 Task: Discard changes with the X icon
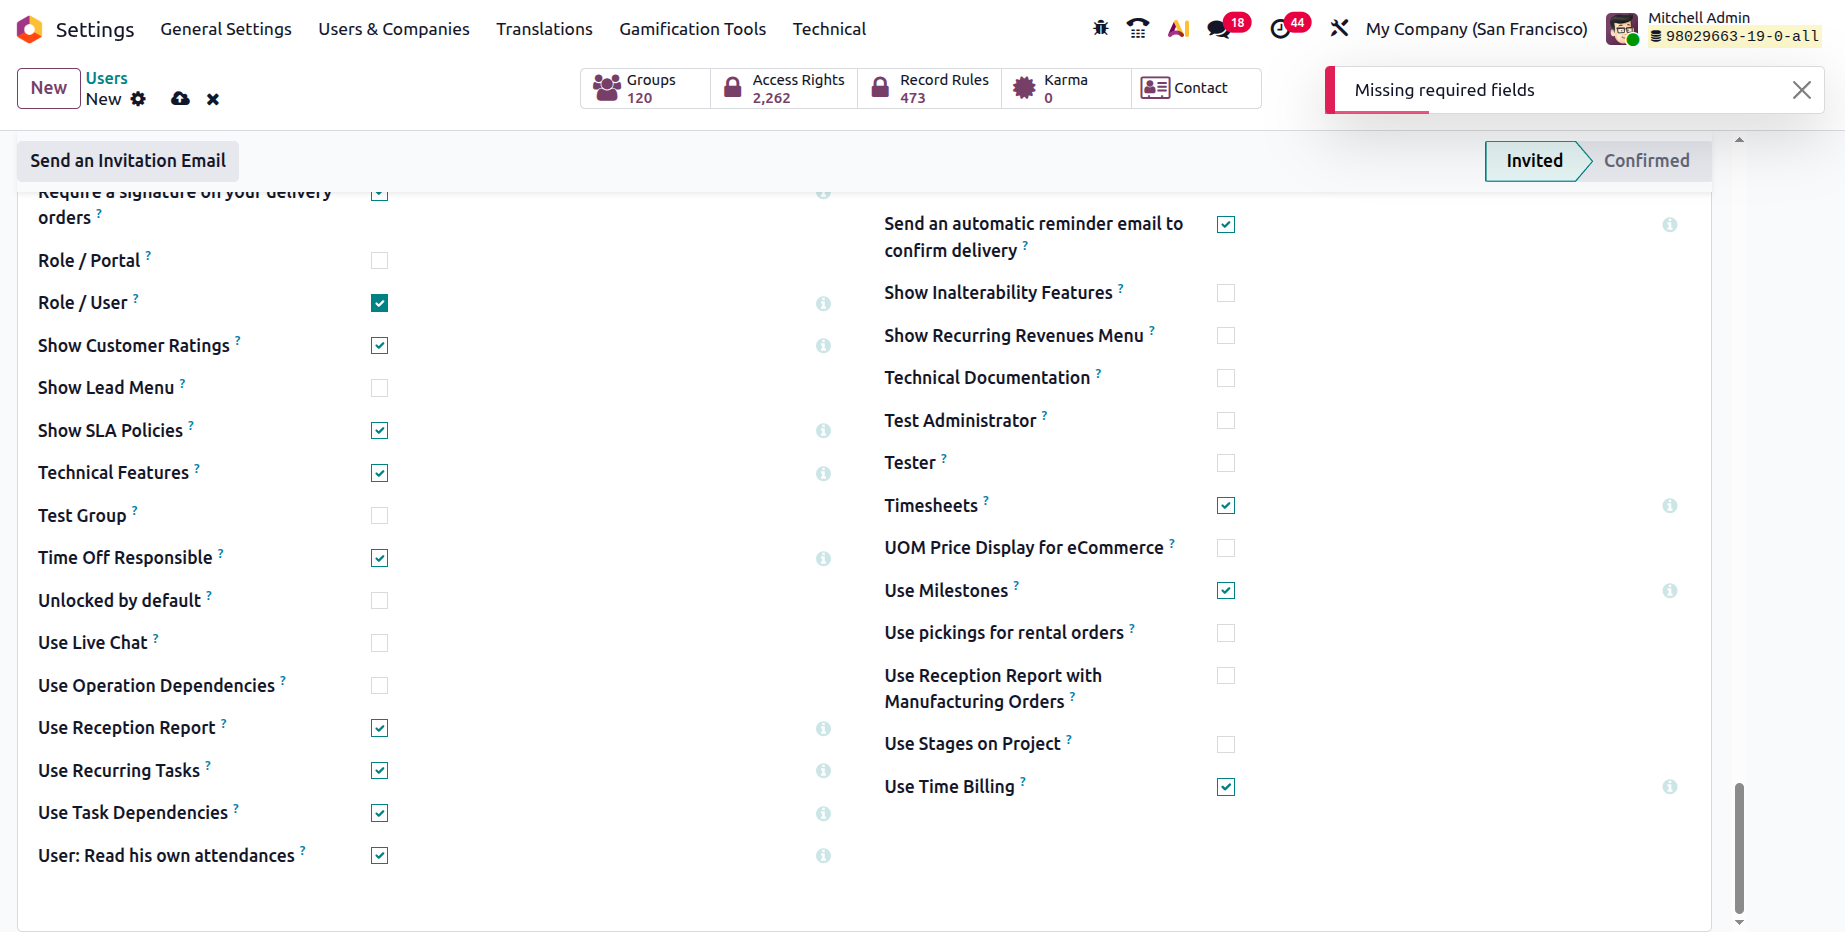coord(213,99)
